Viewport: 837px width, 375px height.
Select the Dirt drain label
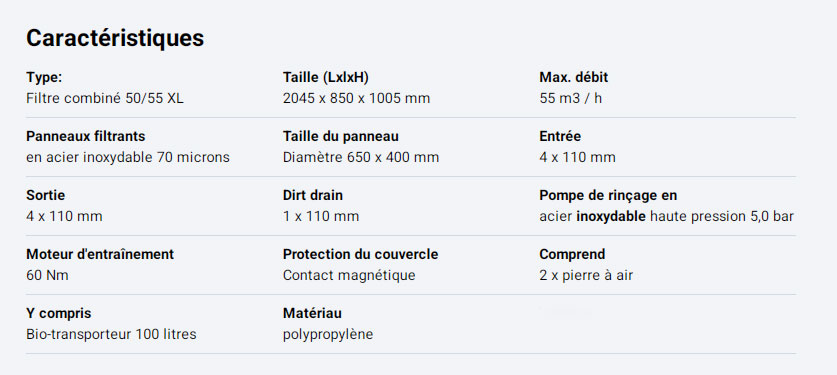[313, 196]
